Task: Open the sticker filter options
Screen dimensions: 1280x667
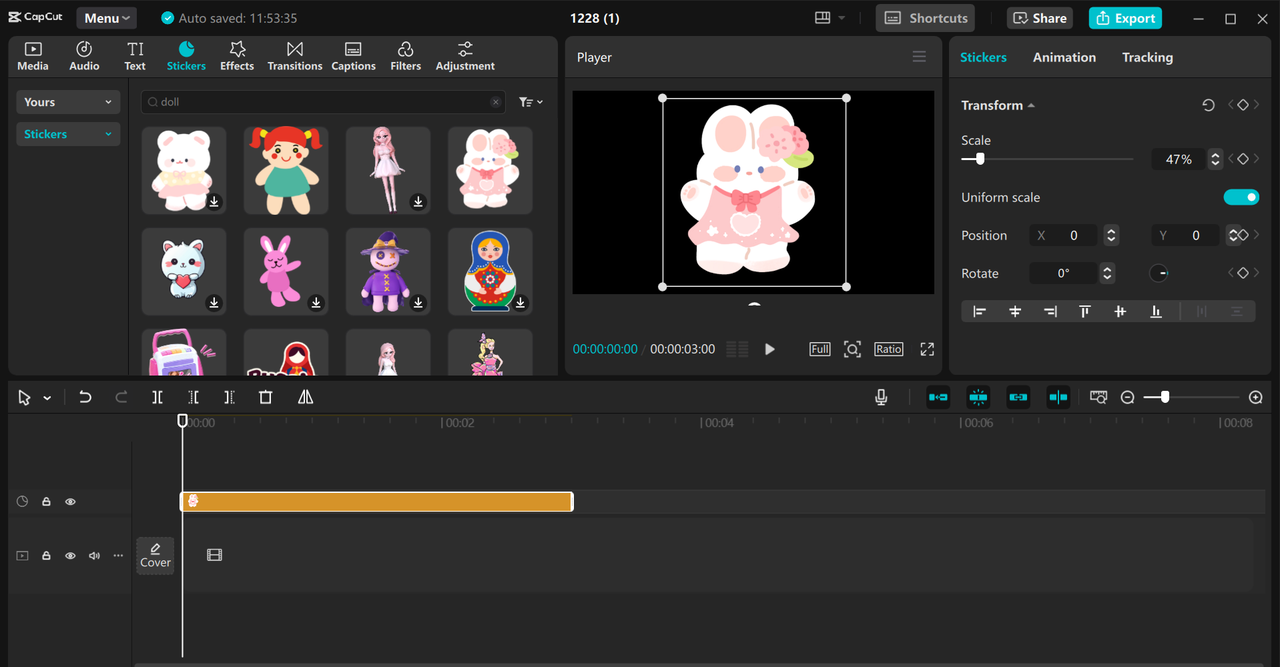Action: point(531,102)
